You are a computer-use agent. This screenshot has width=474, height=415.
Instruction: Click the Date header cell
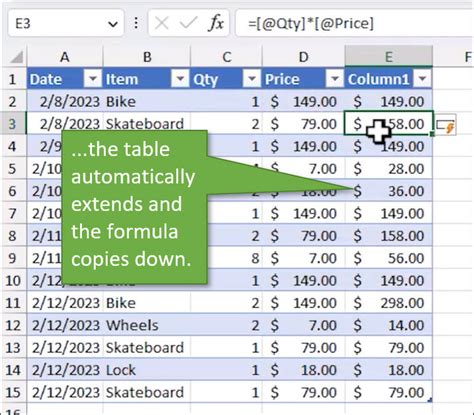click(x=65, y=79)
